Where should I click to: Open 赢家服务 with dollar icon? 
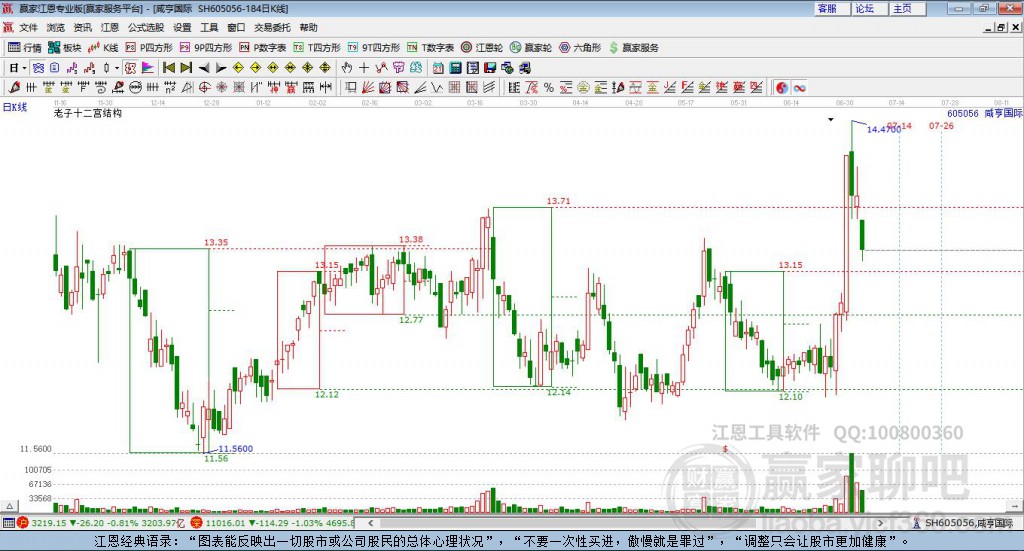pyautogui.click(x=633, y=48)
